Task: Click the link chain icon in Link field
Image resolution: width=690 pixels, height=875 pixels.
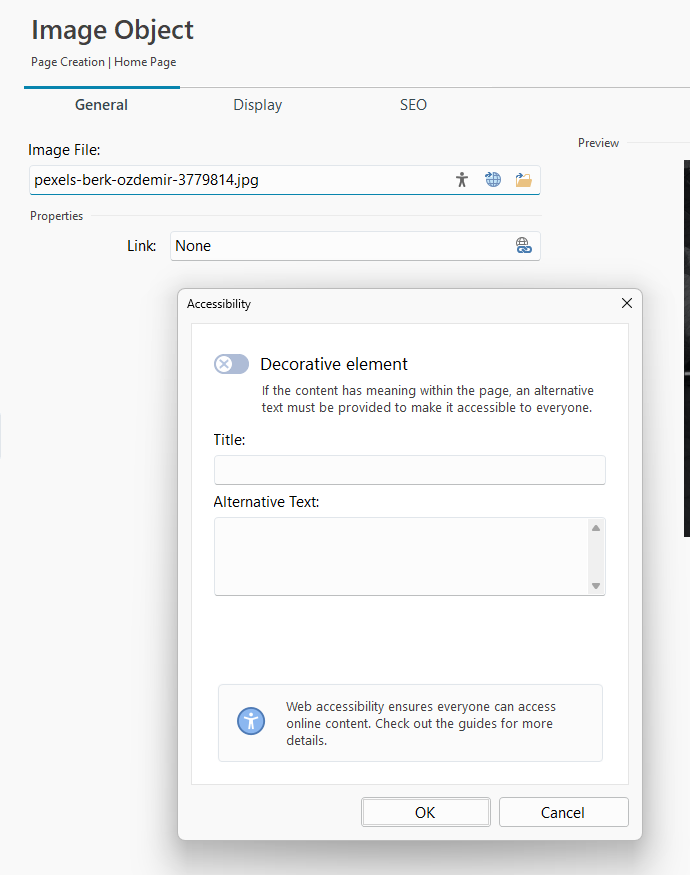Action: pos(523,246)
